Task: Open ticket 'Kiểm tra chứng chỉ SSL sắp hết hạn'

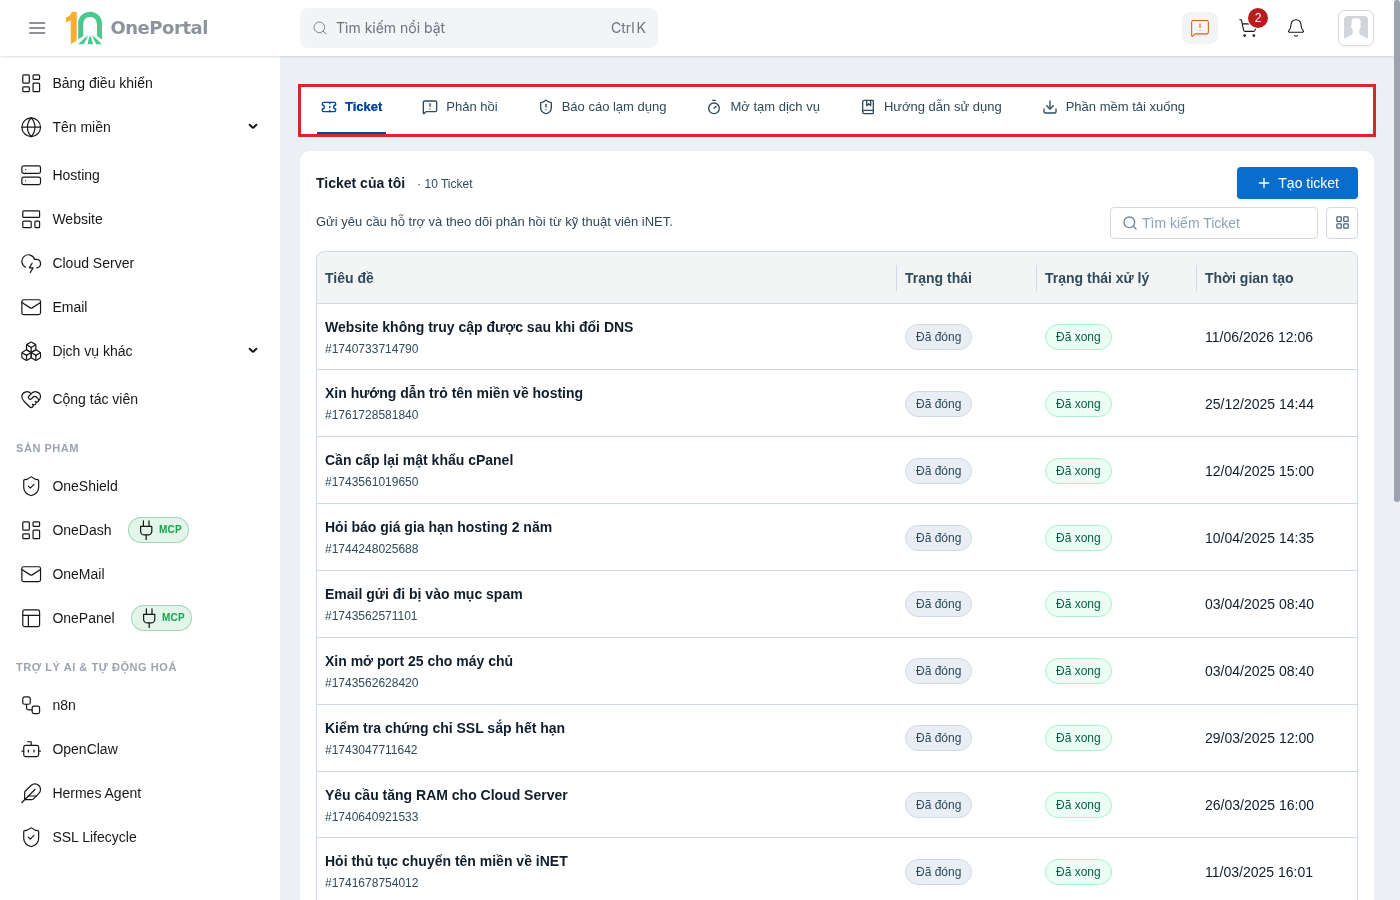Action: [x=445, y=728]
